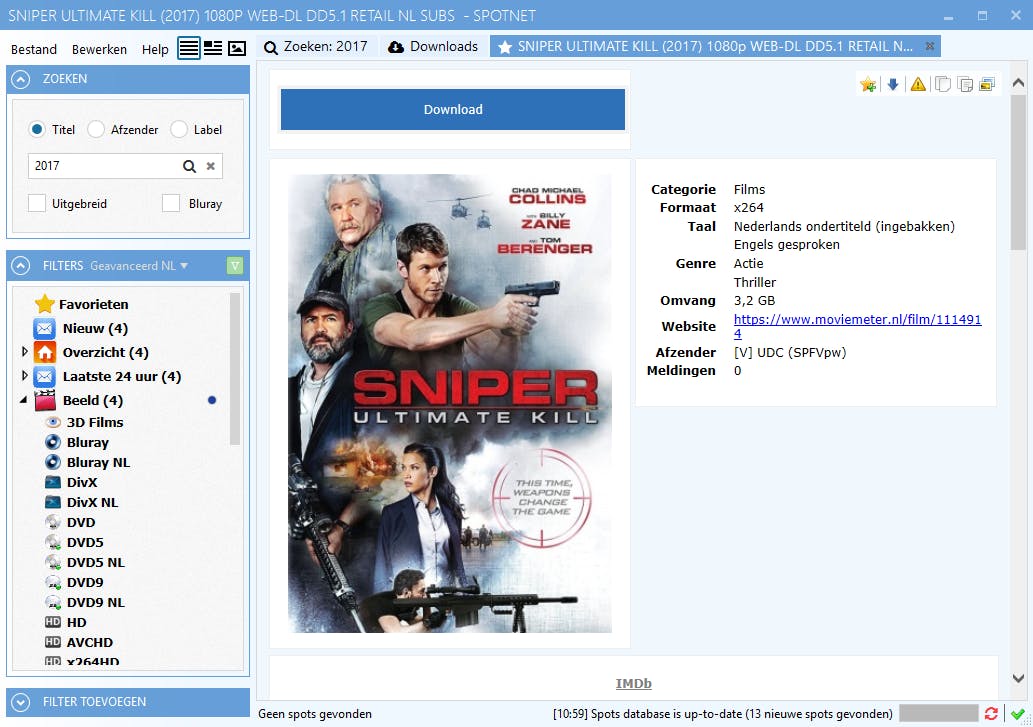This screenshot has width=1033, height=727.
Task: Click the search magnifier in the search field
Action: pos(189,166)
